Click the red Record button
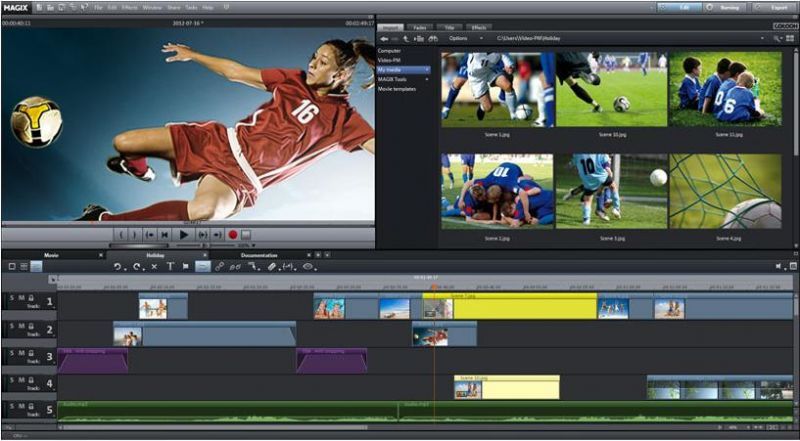 [x=233, y=235]
